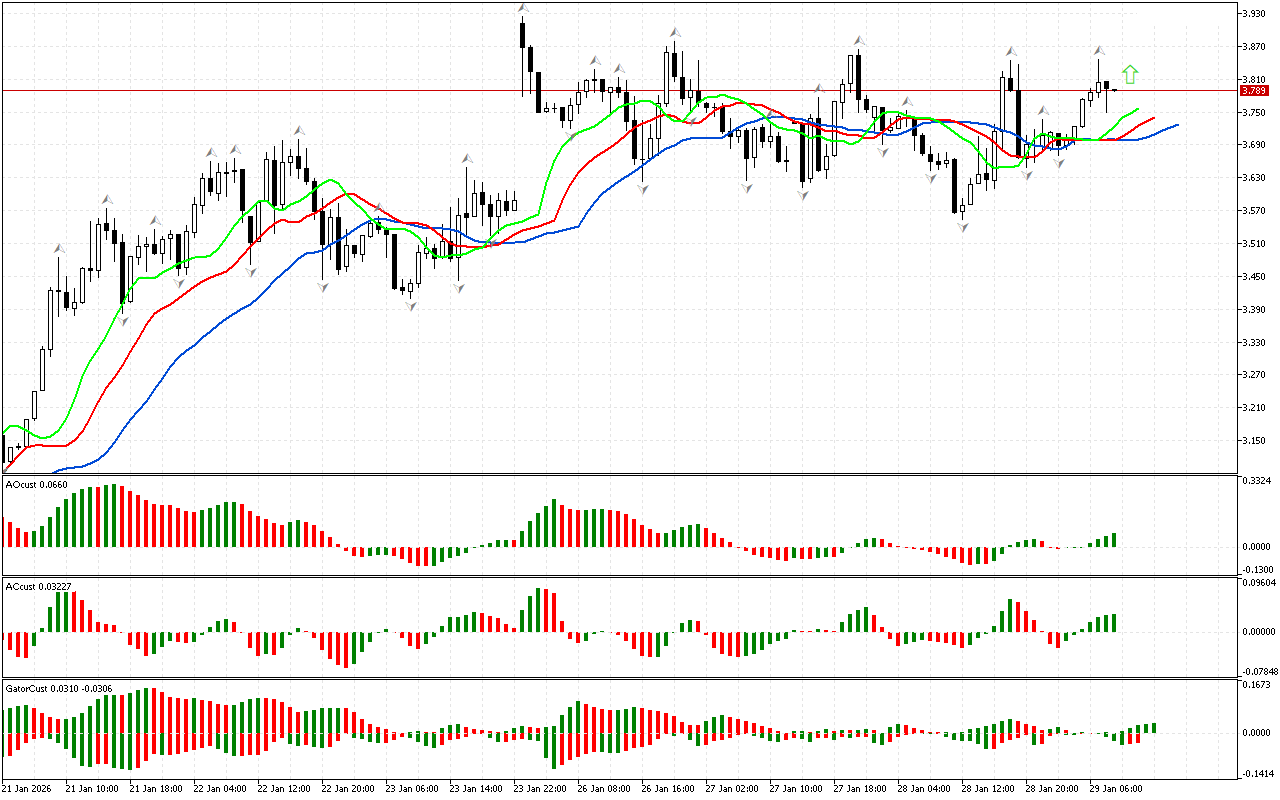Click the last green AOcust histogram bar
Screen dimensions: 1280x800
(x=1113, y=540)
